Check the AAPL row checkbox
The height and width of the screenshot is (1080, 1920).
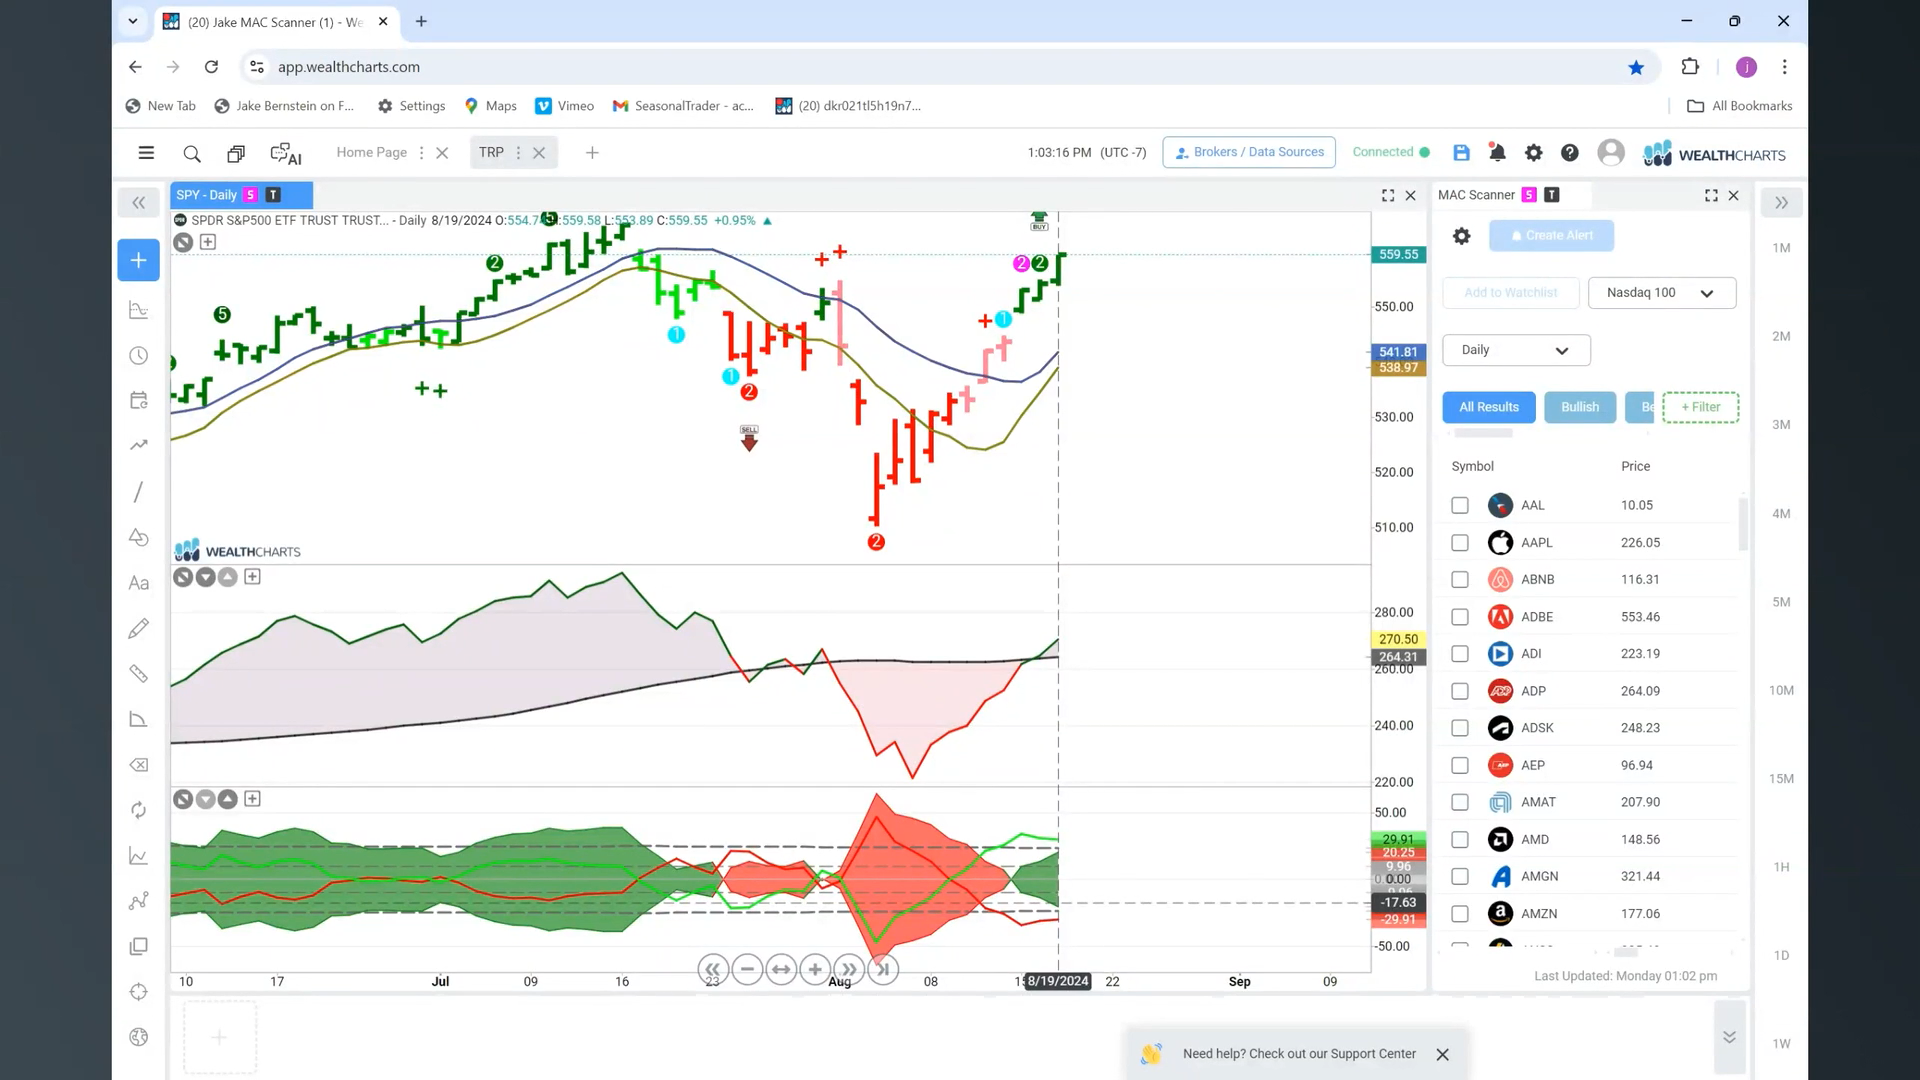tap(1460, 542)
